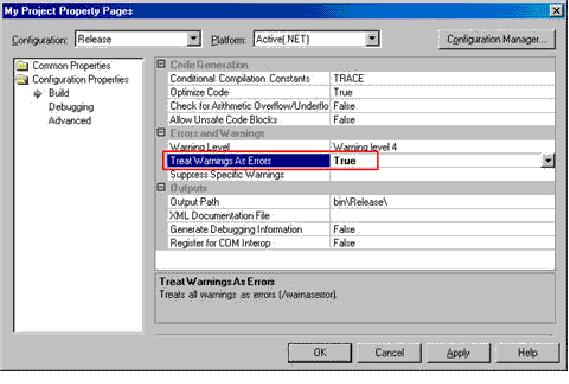Click the Help button
Viewport: 569px width, 384px height.
click(527, 352)
